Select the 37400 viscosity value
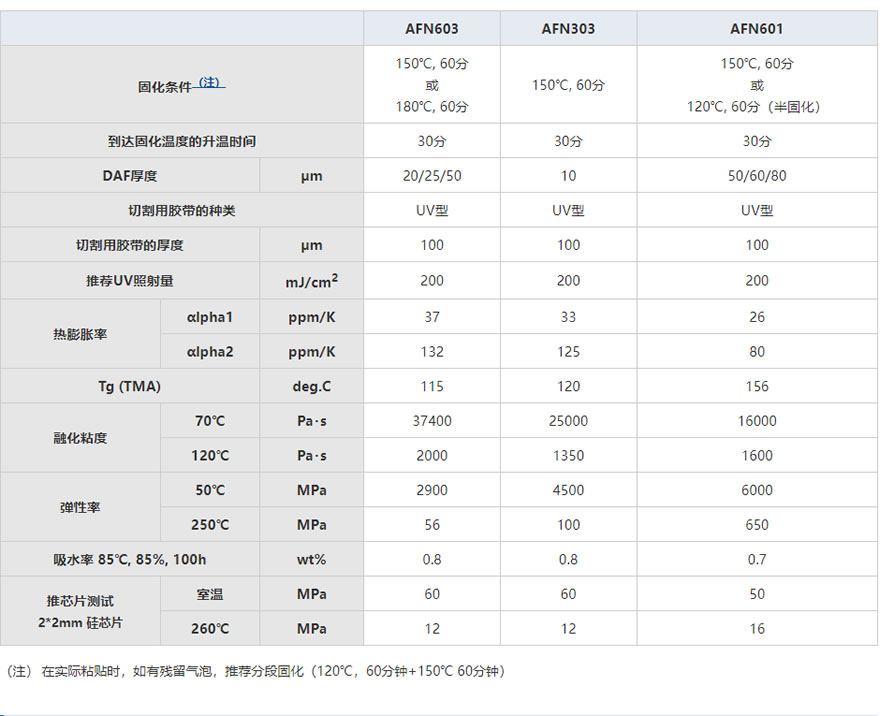This screenshot has height=716, width=880. (x=432, y=421)
